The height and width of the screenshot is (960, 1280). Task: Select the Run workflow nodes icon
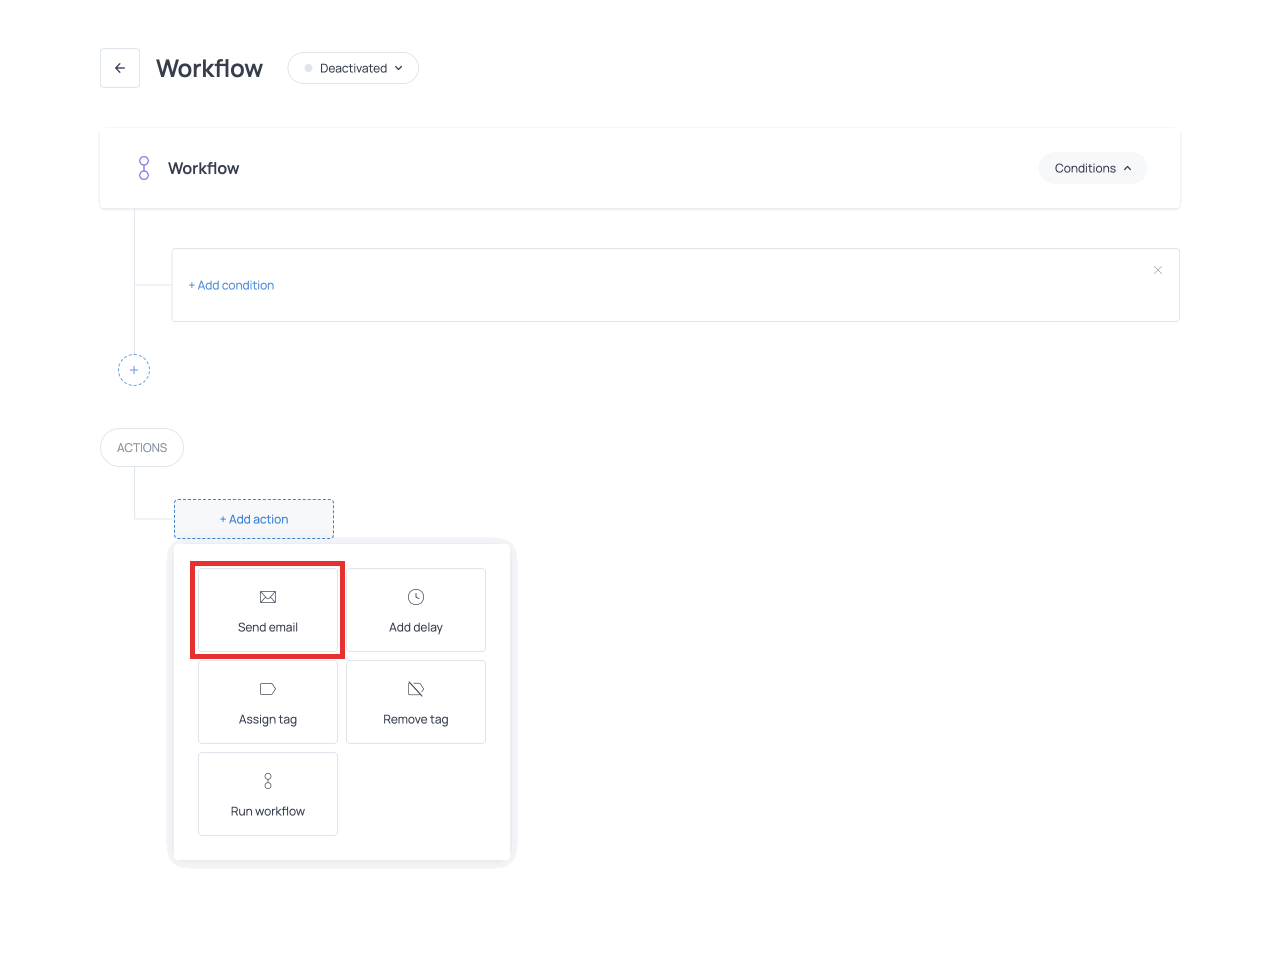[267, 780]
